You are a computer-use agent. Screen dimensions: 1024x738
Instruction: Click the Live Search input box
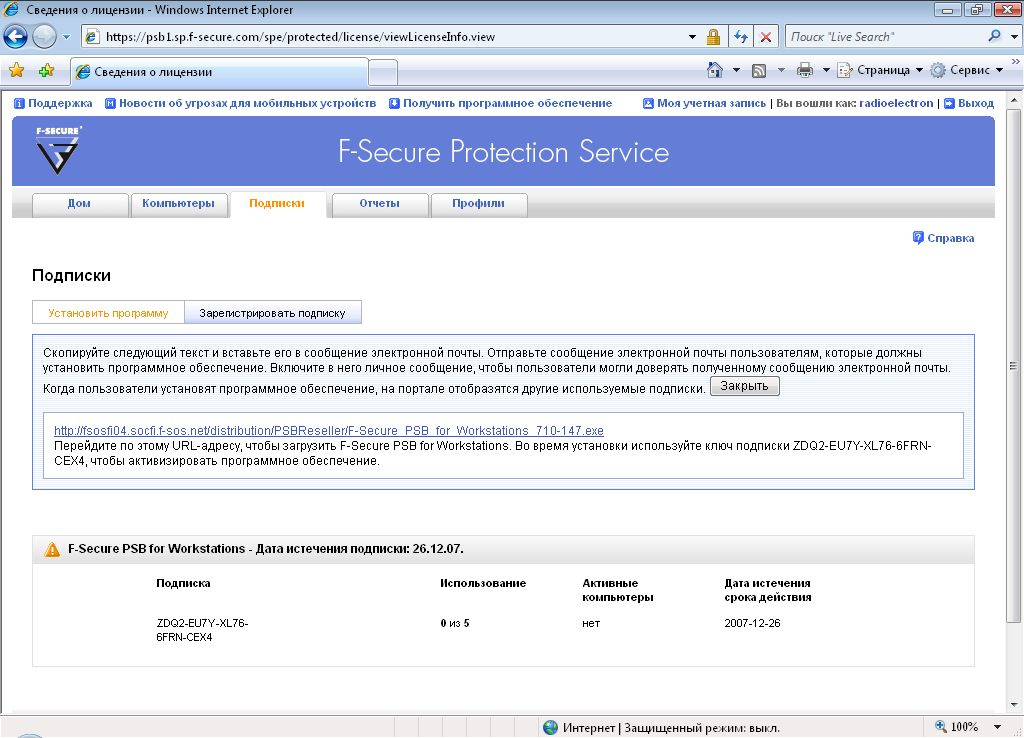[x=885, y=37]
